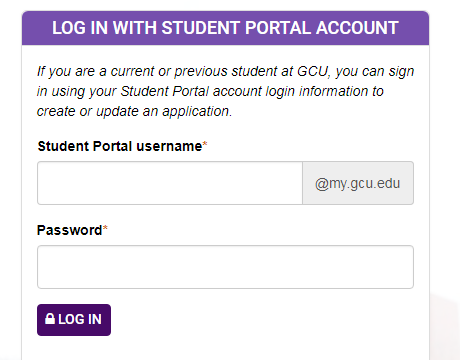461x360 pixels.
Task: Click the '@' symbol in the email suffix
Action: pyautogui.click(x=322, y=184)
